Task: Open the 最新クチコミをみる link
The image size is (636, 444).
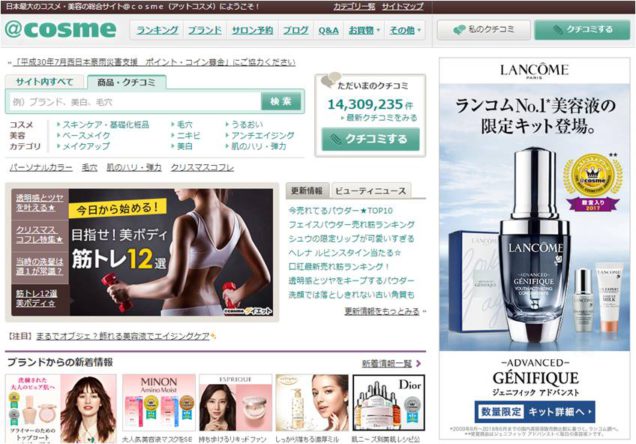Action: click(x=381, y=118)
